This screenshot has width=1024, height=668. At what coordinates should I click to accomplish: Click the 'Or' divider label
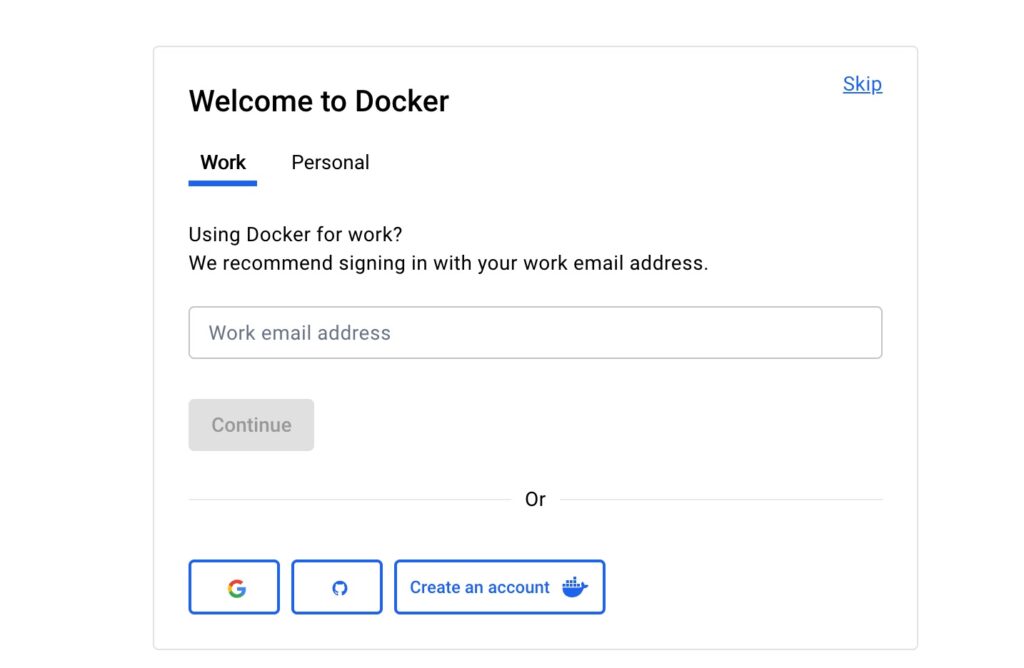tap(535, 499)
